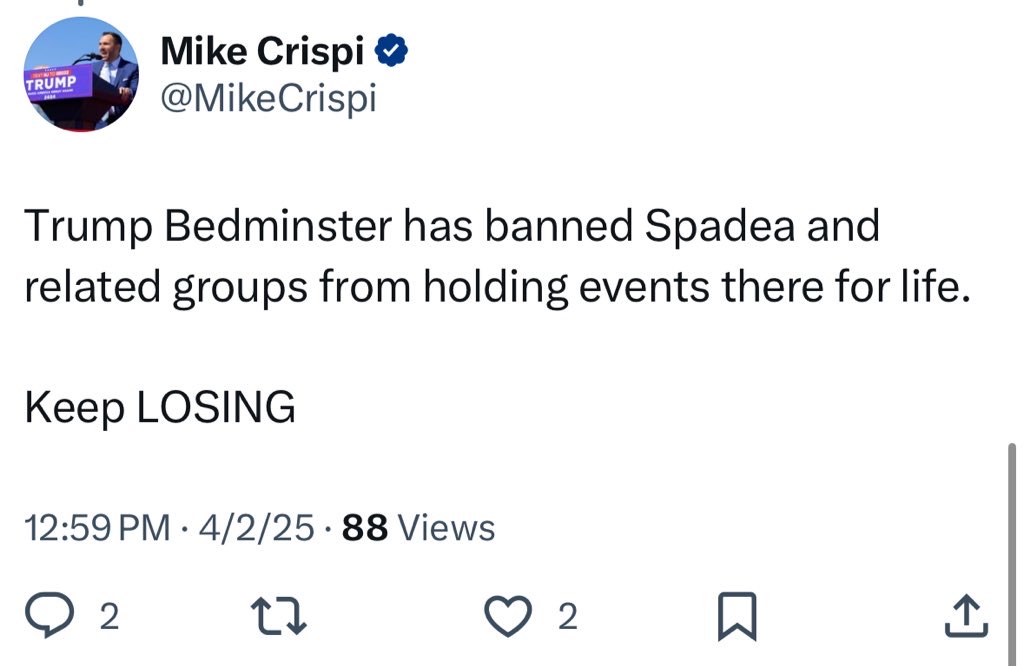Open the Mike Crispi display name

pyautogui.click(x=262, y=51)
